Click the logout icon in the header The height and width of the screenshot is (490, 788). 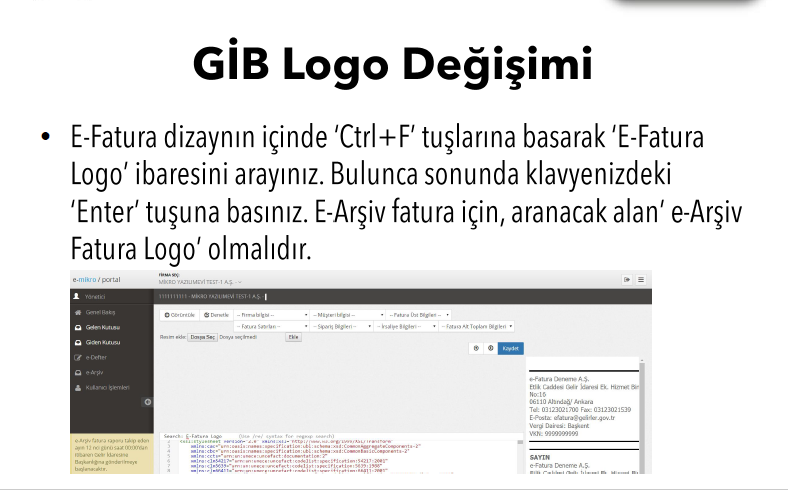[x=627, y=279]
